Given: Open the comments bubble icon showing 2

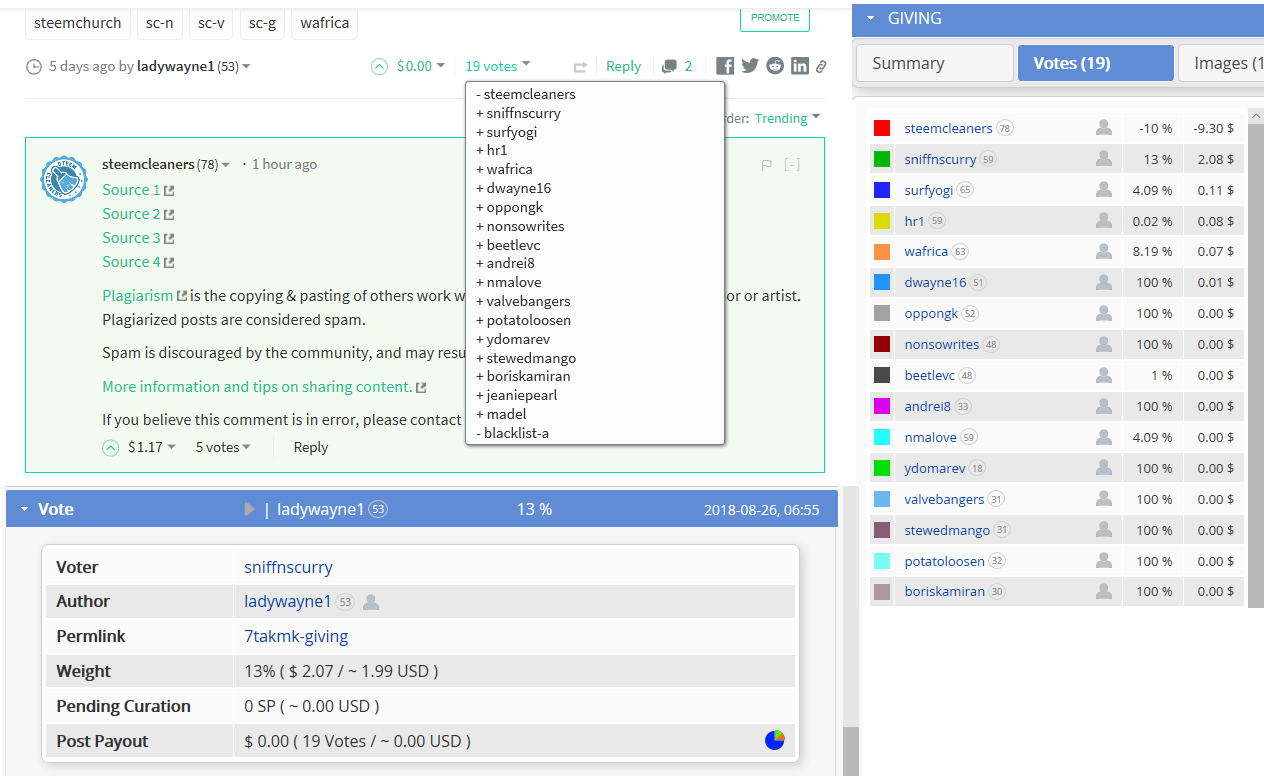Looking at the screenshot, I should tap(669, 66).
